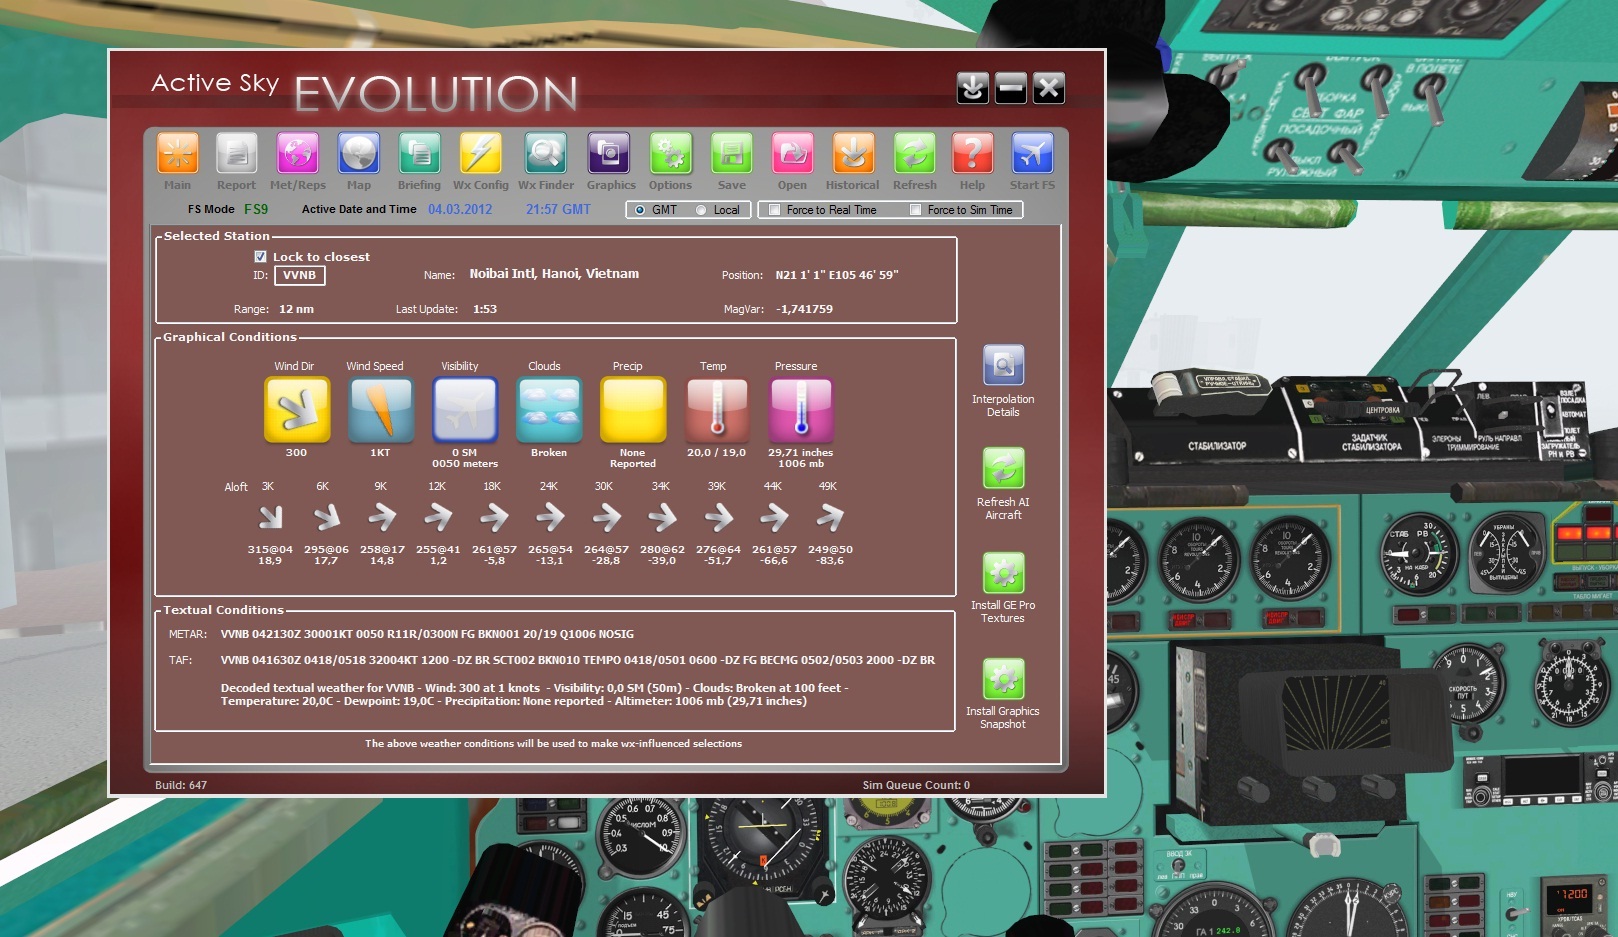
Task: Click the Refresh toolbar icon
Action: click(x=915, y=154)
